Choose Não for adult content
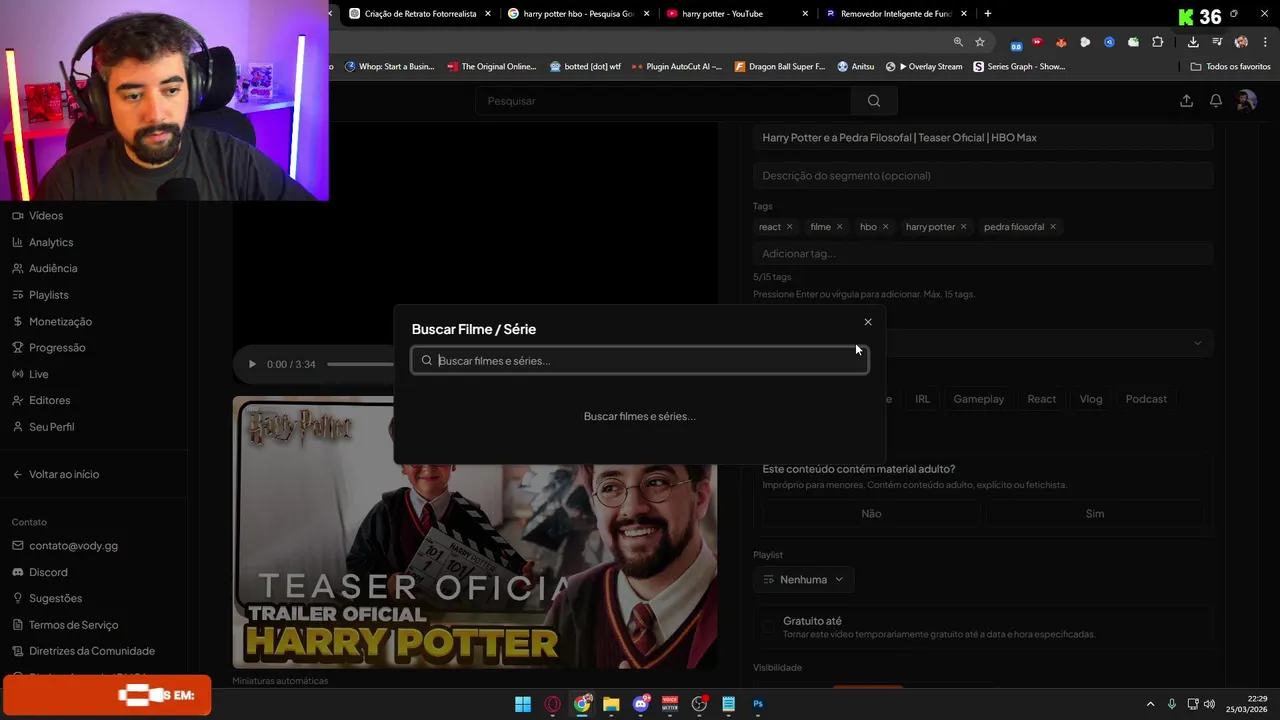 pyautogui.click(x=872, y=513)
